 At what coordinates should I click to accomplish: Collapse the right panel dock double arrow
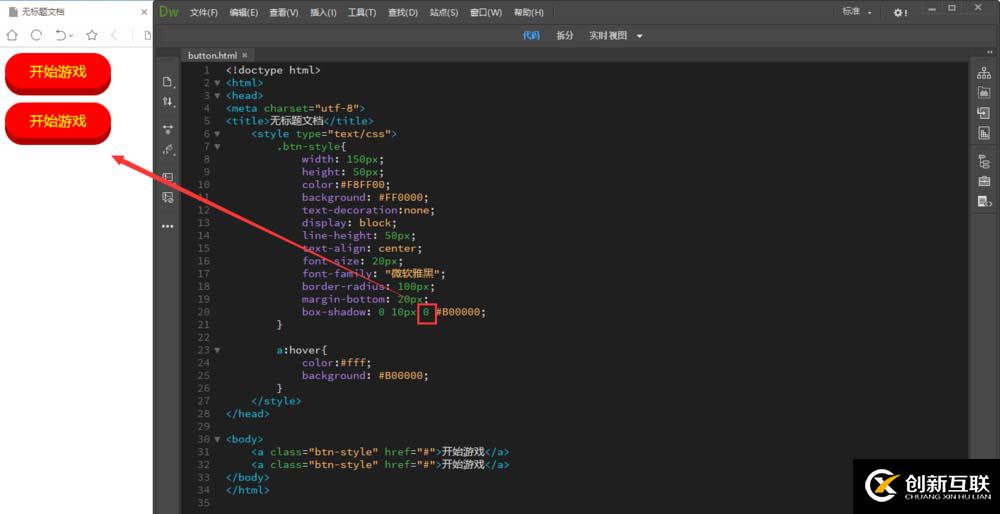(x=990, y=52)
